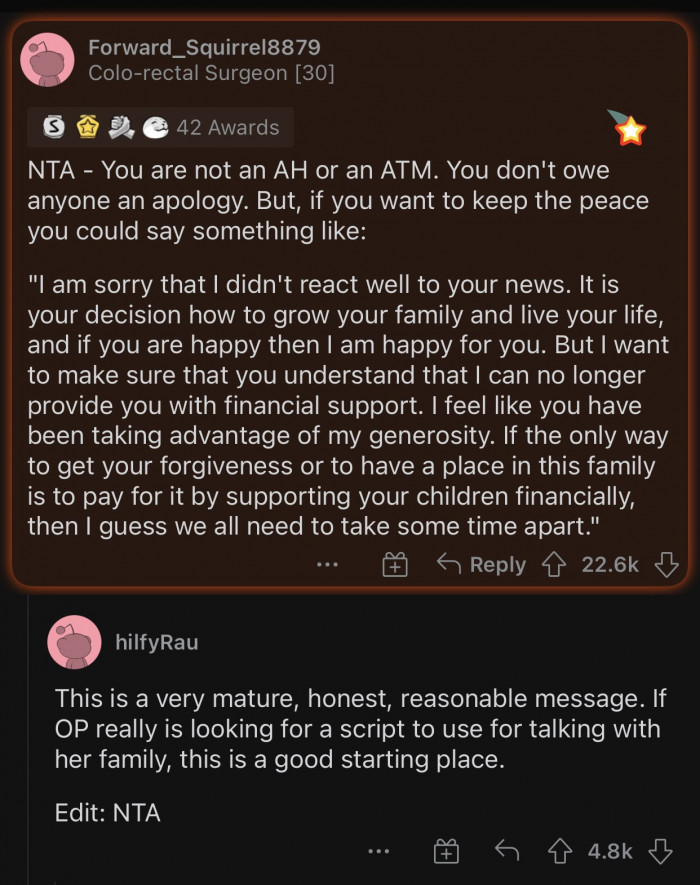700x885 pixels.
Task: Click the Silver award icon
Action: (x=54, y=128)
